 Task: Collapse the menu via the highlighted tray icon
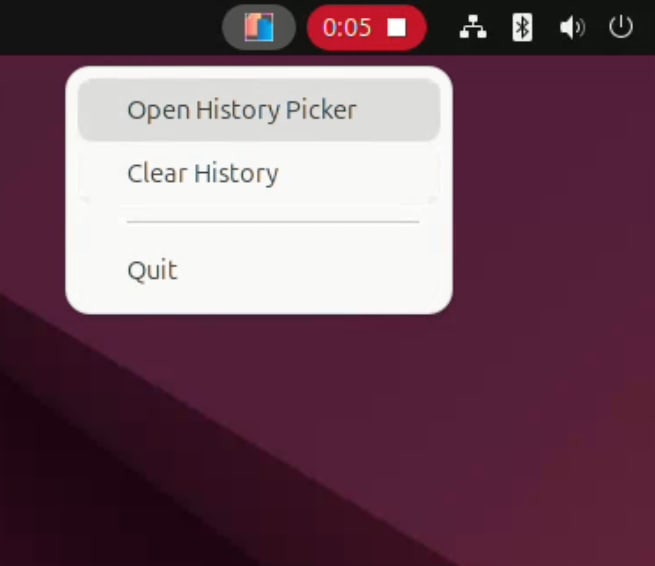[259, 28]
